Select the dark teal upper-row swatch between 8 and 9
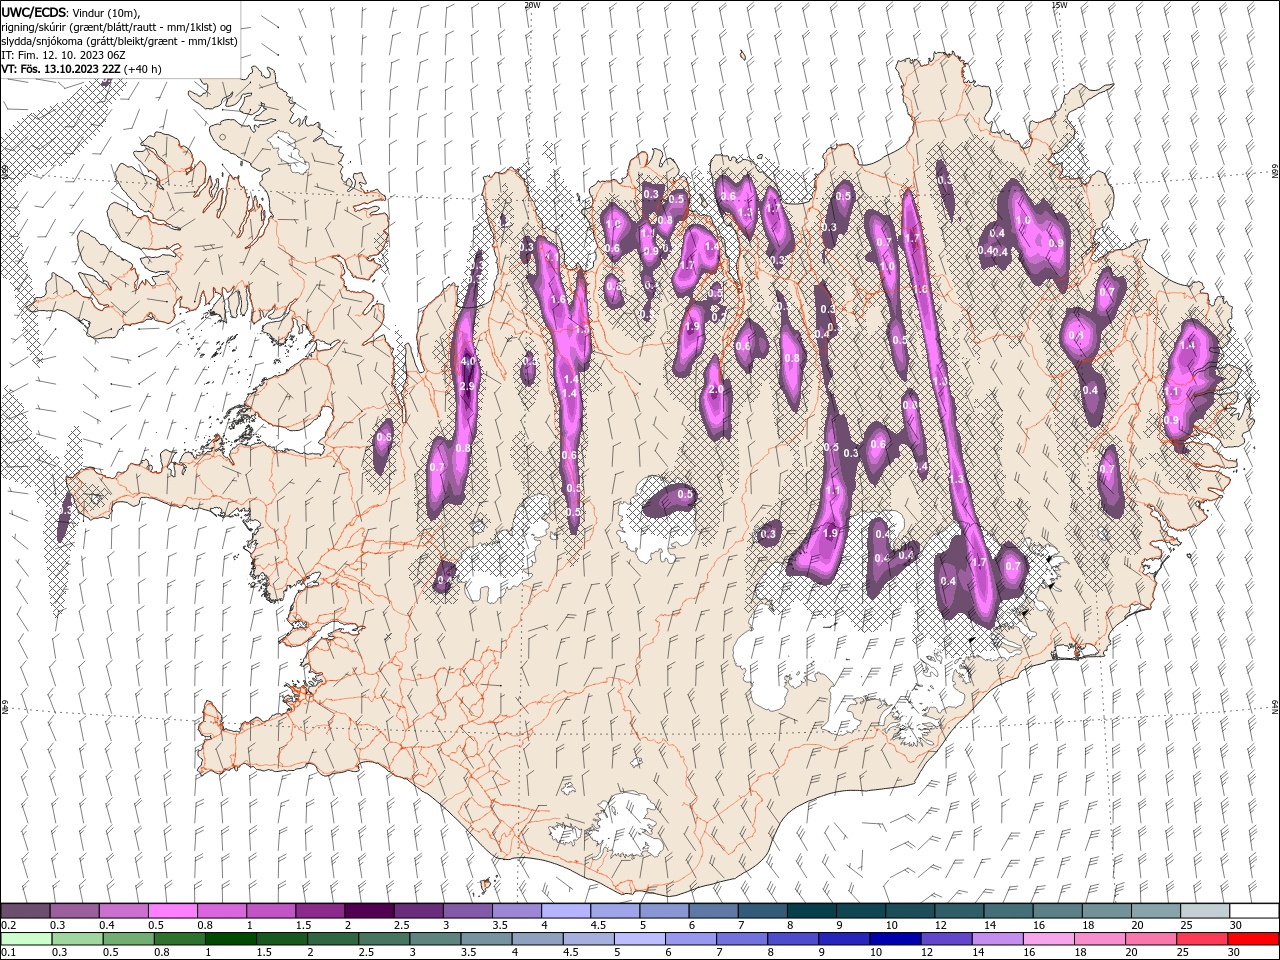 tap(810, 911)
